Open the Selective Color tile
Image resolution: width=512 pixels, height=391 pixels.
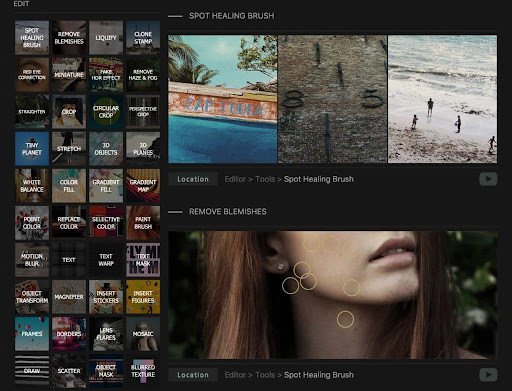pyautogui.click(x=106, y=223)
